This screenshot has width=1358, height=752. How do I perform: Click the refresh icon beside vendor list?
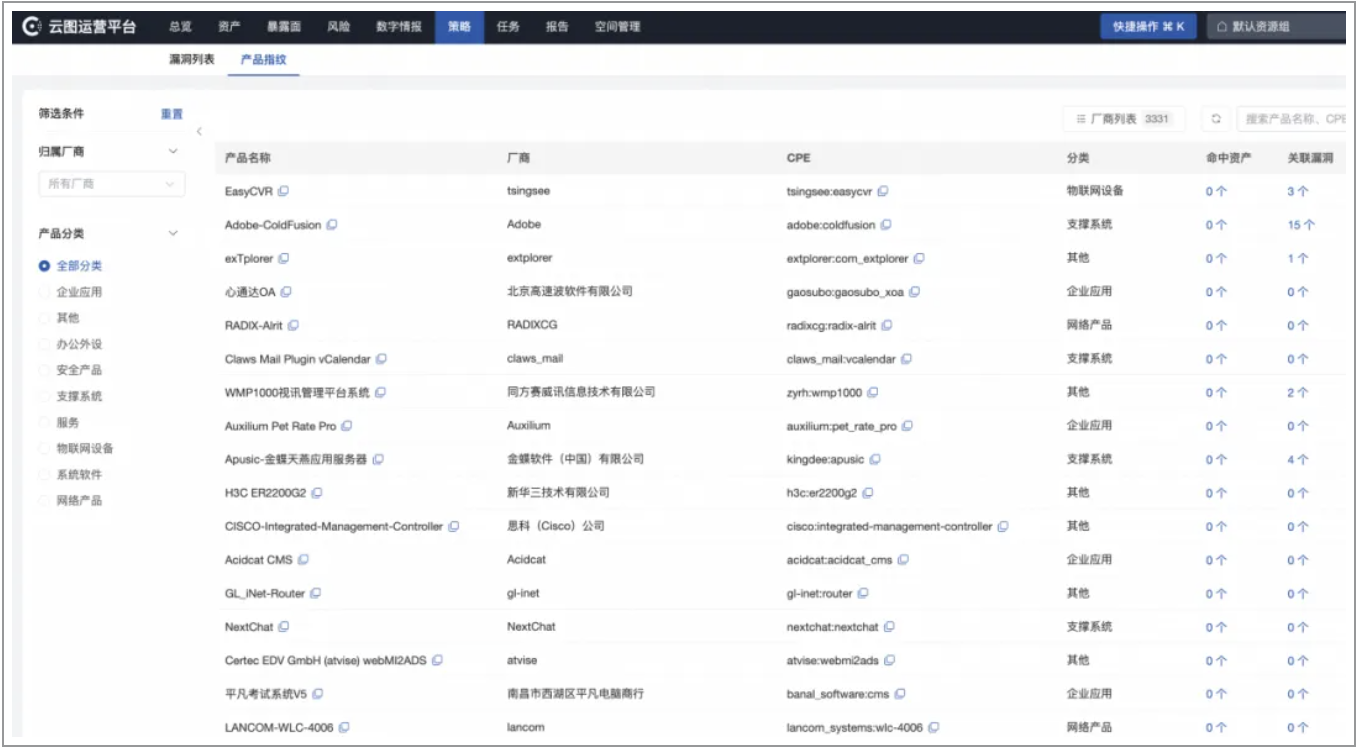click(x=1216, y=119)
